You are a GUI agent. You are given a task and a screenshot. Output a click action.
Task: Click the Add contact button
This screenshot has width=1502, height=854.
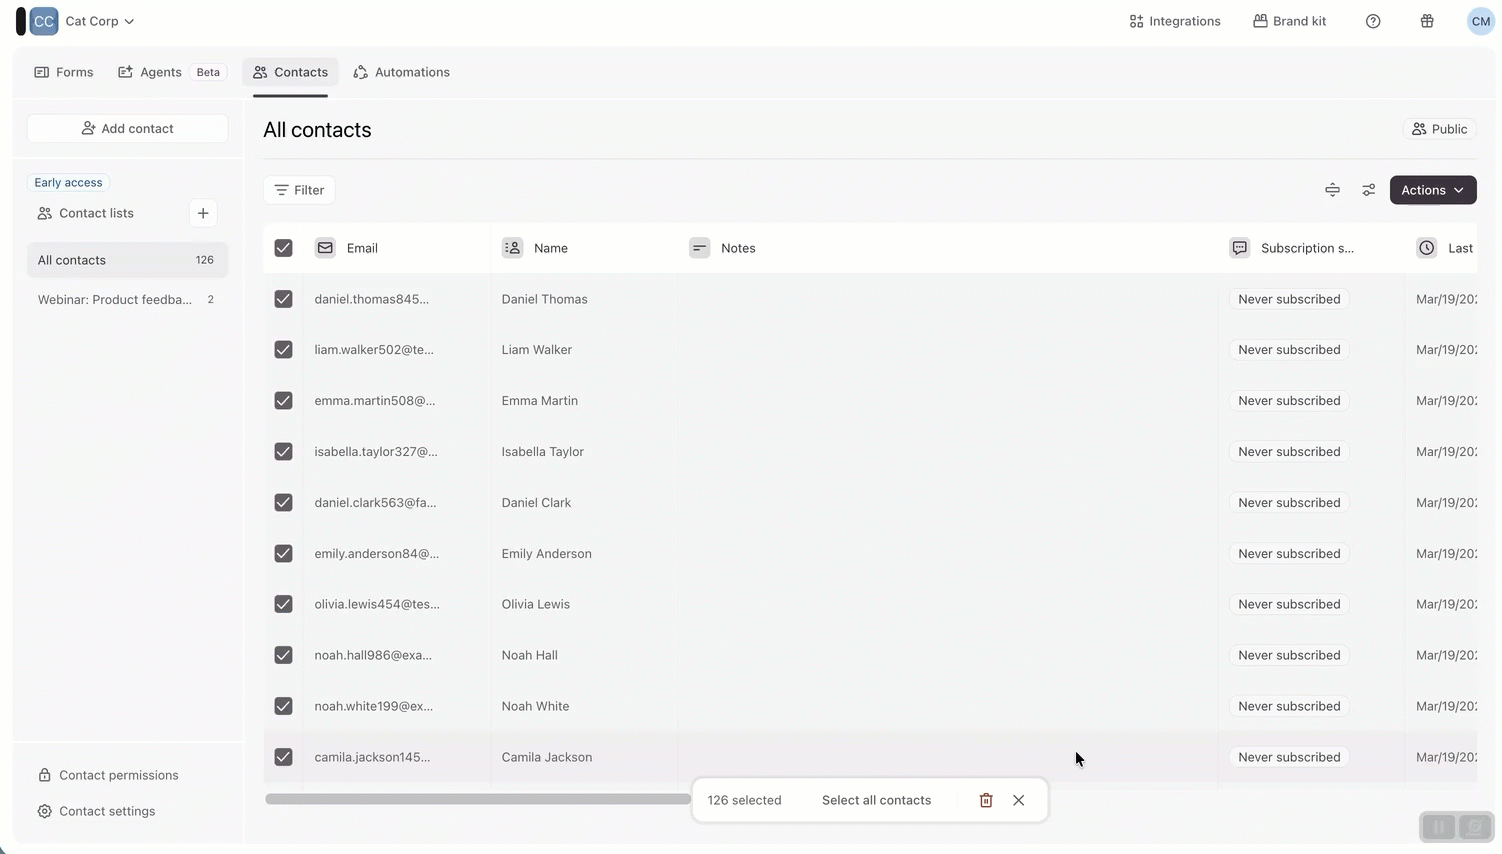pos(128,128)
